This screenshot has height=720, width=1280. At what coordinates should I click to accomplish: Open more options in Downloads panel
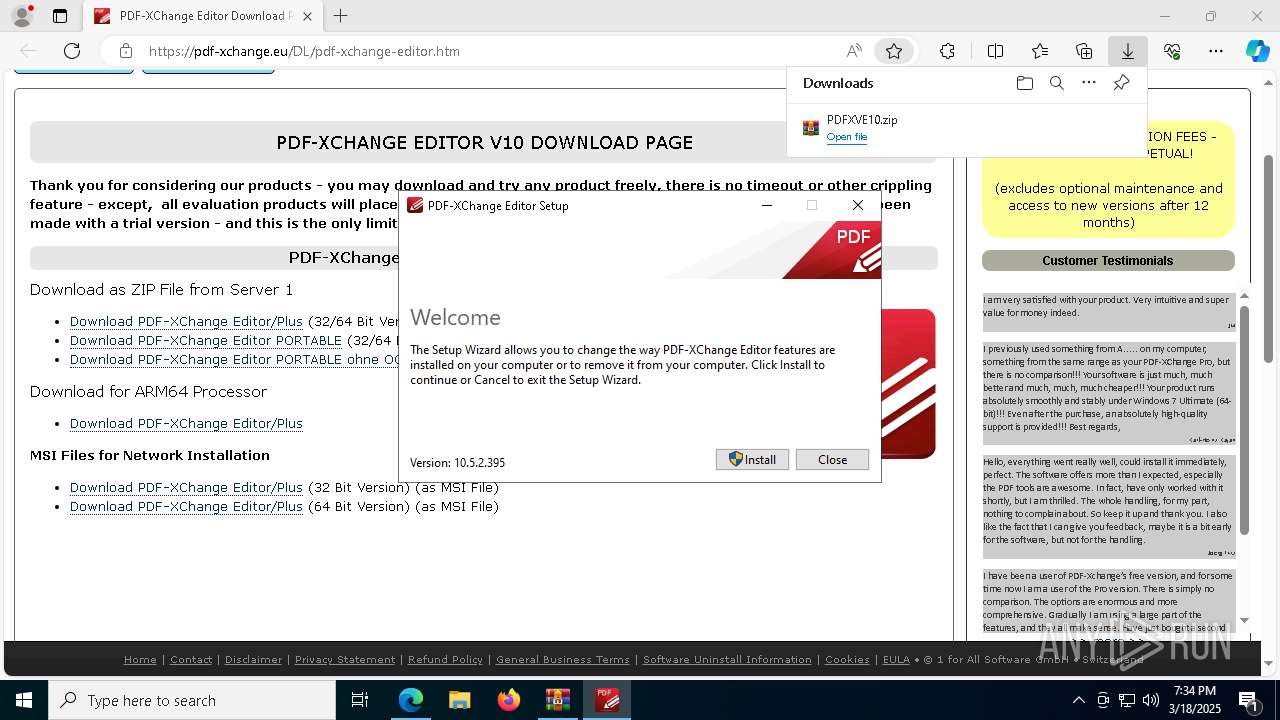pyautogui.click(x=1089, y=83)
